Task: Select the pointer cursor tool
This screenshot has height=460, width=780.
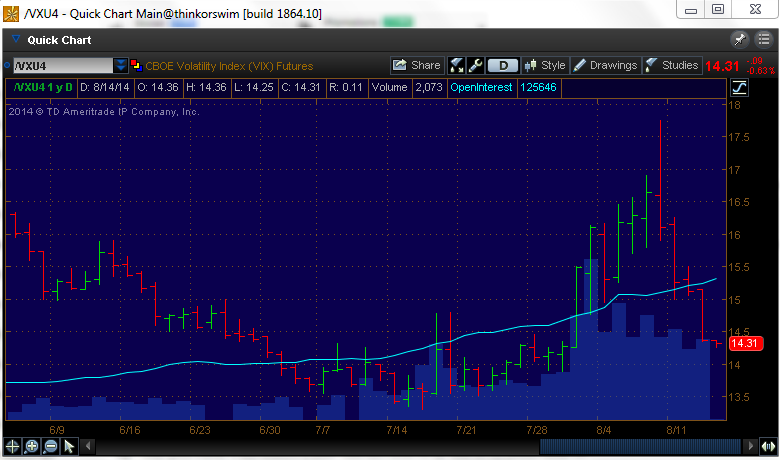Action: [x=69, y=446]
